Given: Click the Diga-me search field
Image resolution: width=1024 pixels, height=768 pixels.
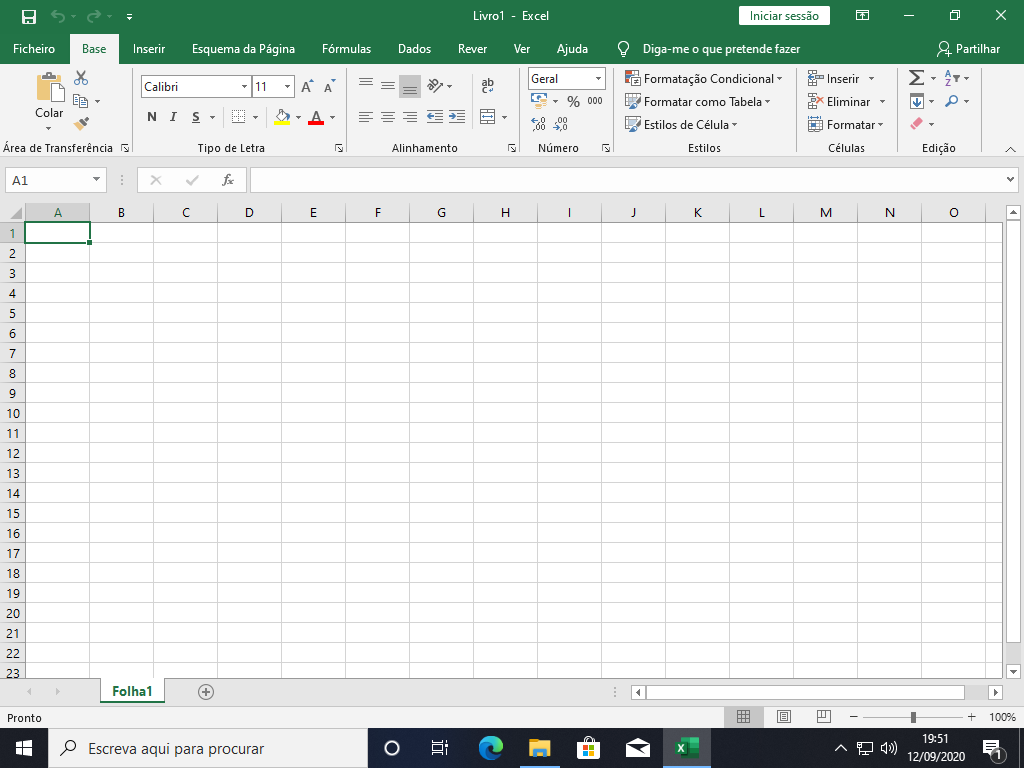Looking at the screenshot, I should pos(721,49).
